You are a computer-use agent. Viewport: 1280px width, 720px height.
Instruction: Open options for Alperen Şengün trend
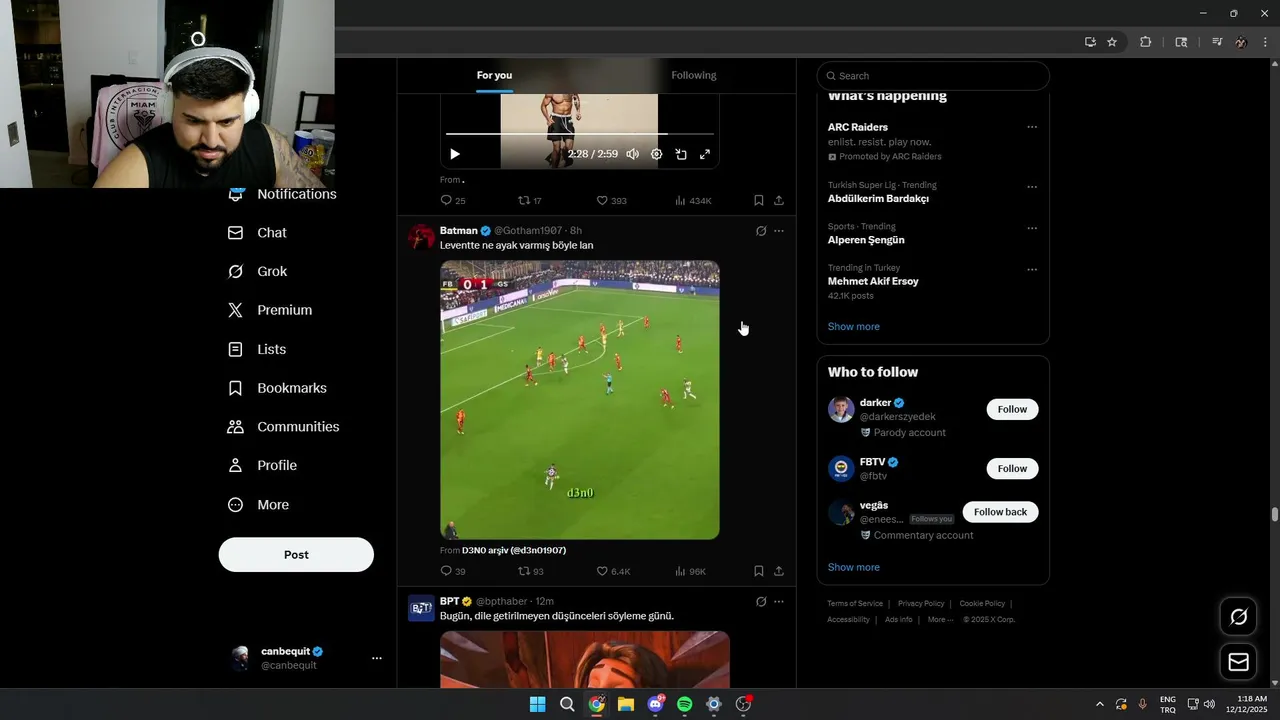(1032, 228)
